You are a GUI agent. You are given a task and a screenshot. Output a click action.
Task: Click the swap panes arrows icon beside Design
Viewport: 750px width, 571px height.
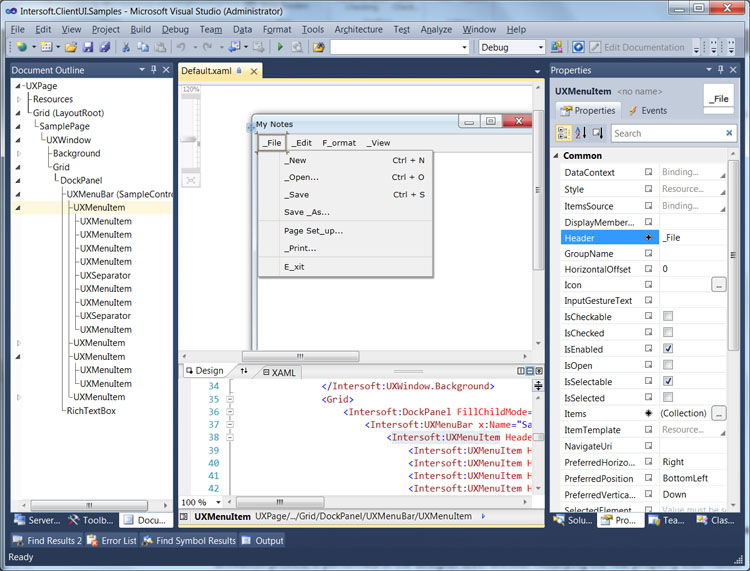pyautogui.click(x=244, y=371)
